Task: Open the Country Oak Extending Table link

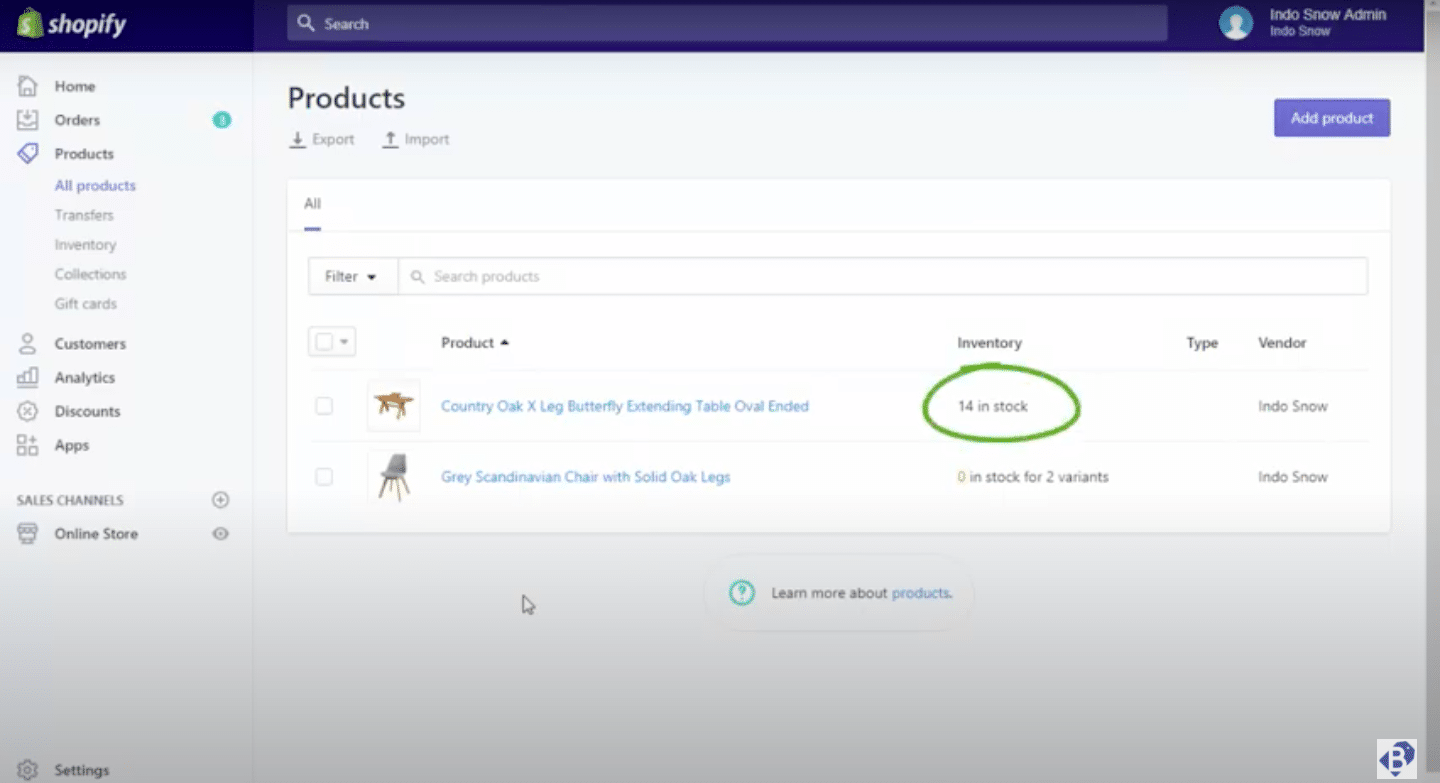Action: pos(625,406)
